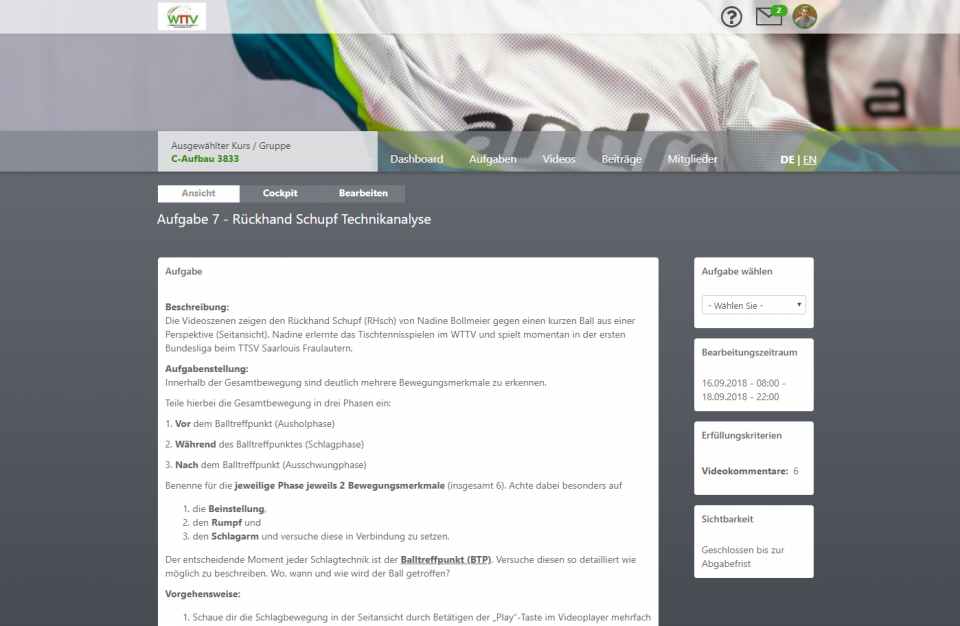Switch language to EN
Image resolution: width=960 pixels, height=626 pixels.
tap(809, 160)
